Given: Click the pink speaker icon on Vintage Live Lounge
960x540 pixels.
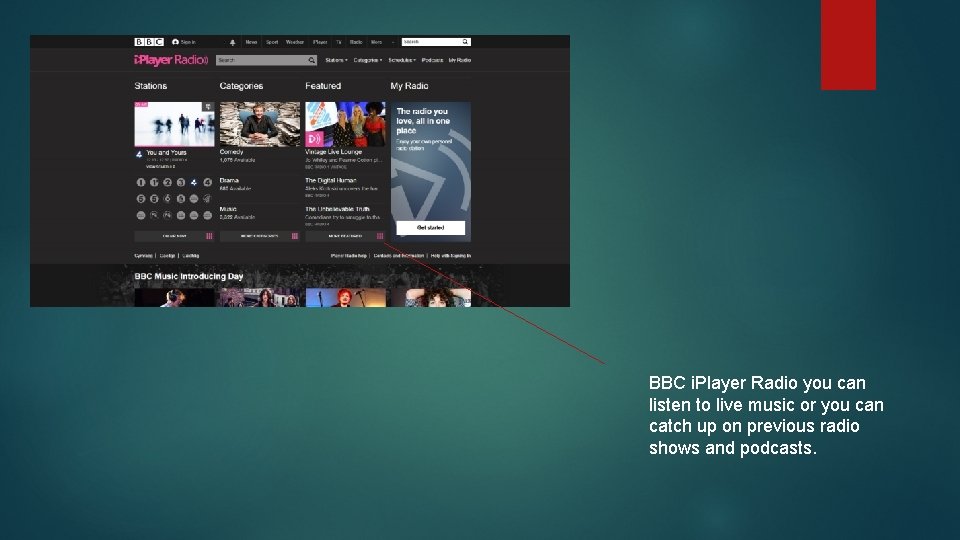Looking at the screenshot, I should coord(314,139).
